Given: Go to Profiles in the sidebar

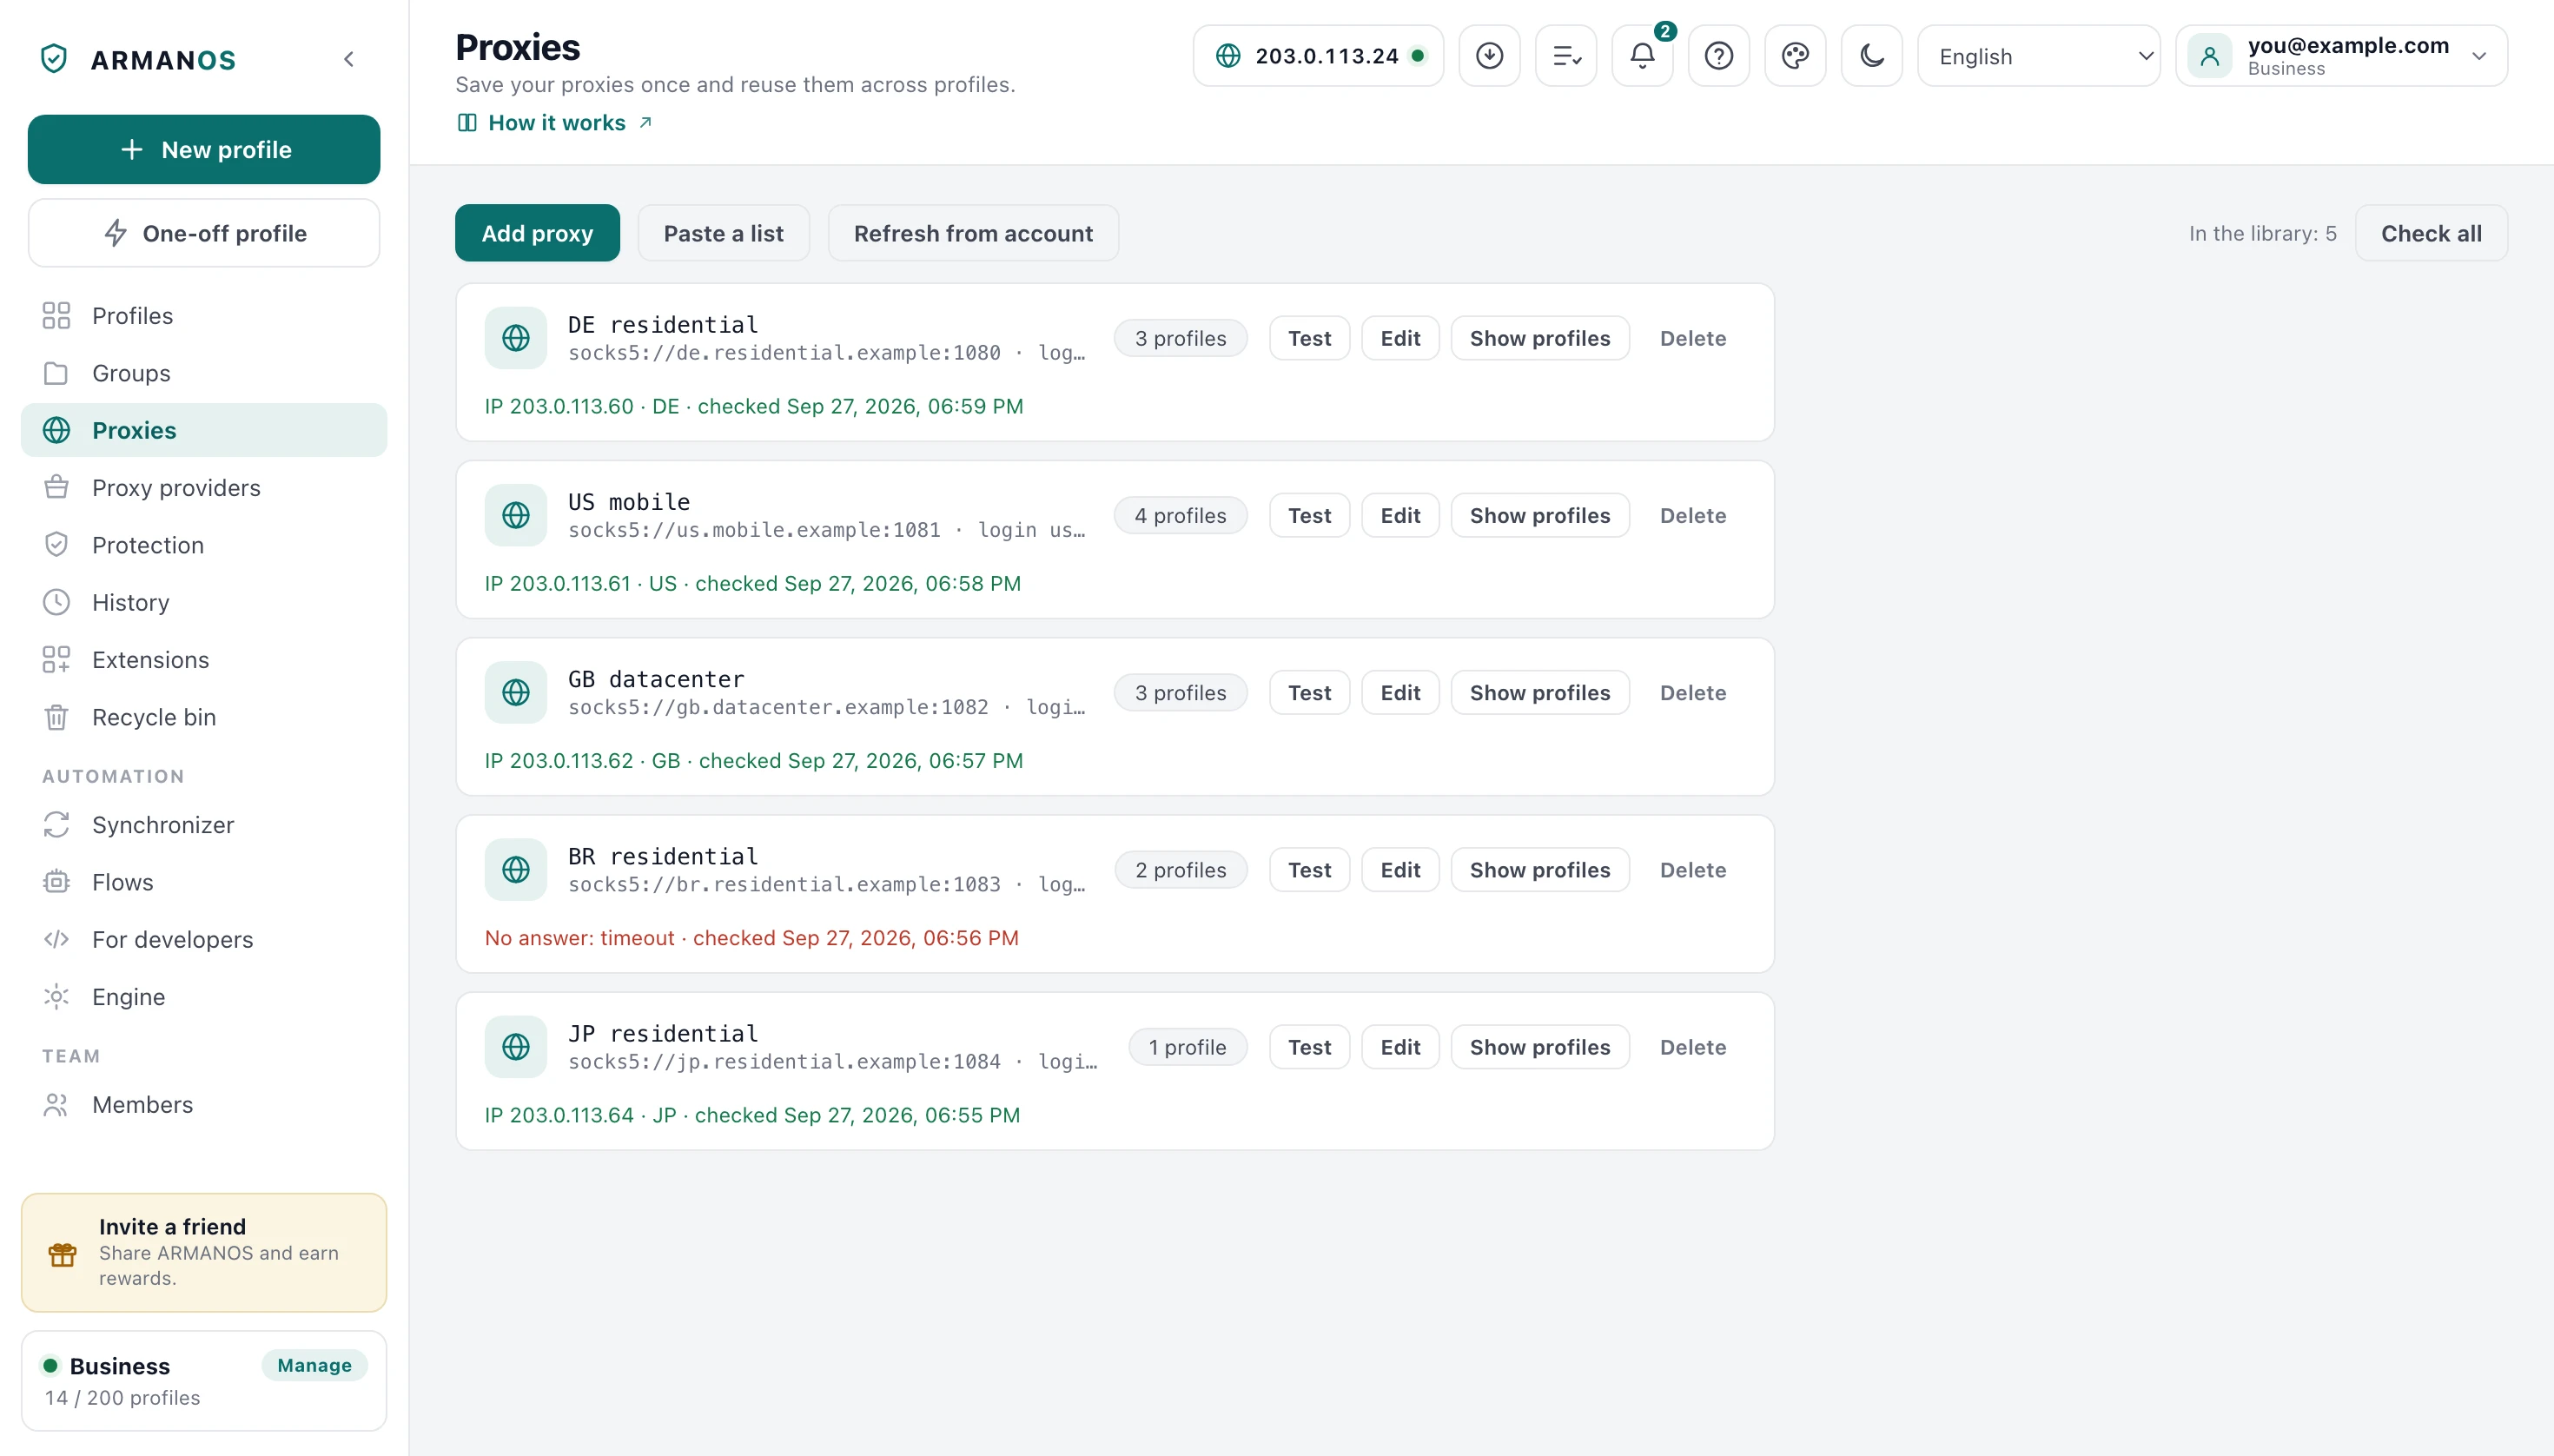Looking at the screenshot, I should [x=204, y=316].
